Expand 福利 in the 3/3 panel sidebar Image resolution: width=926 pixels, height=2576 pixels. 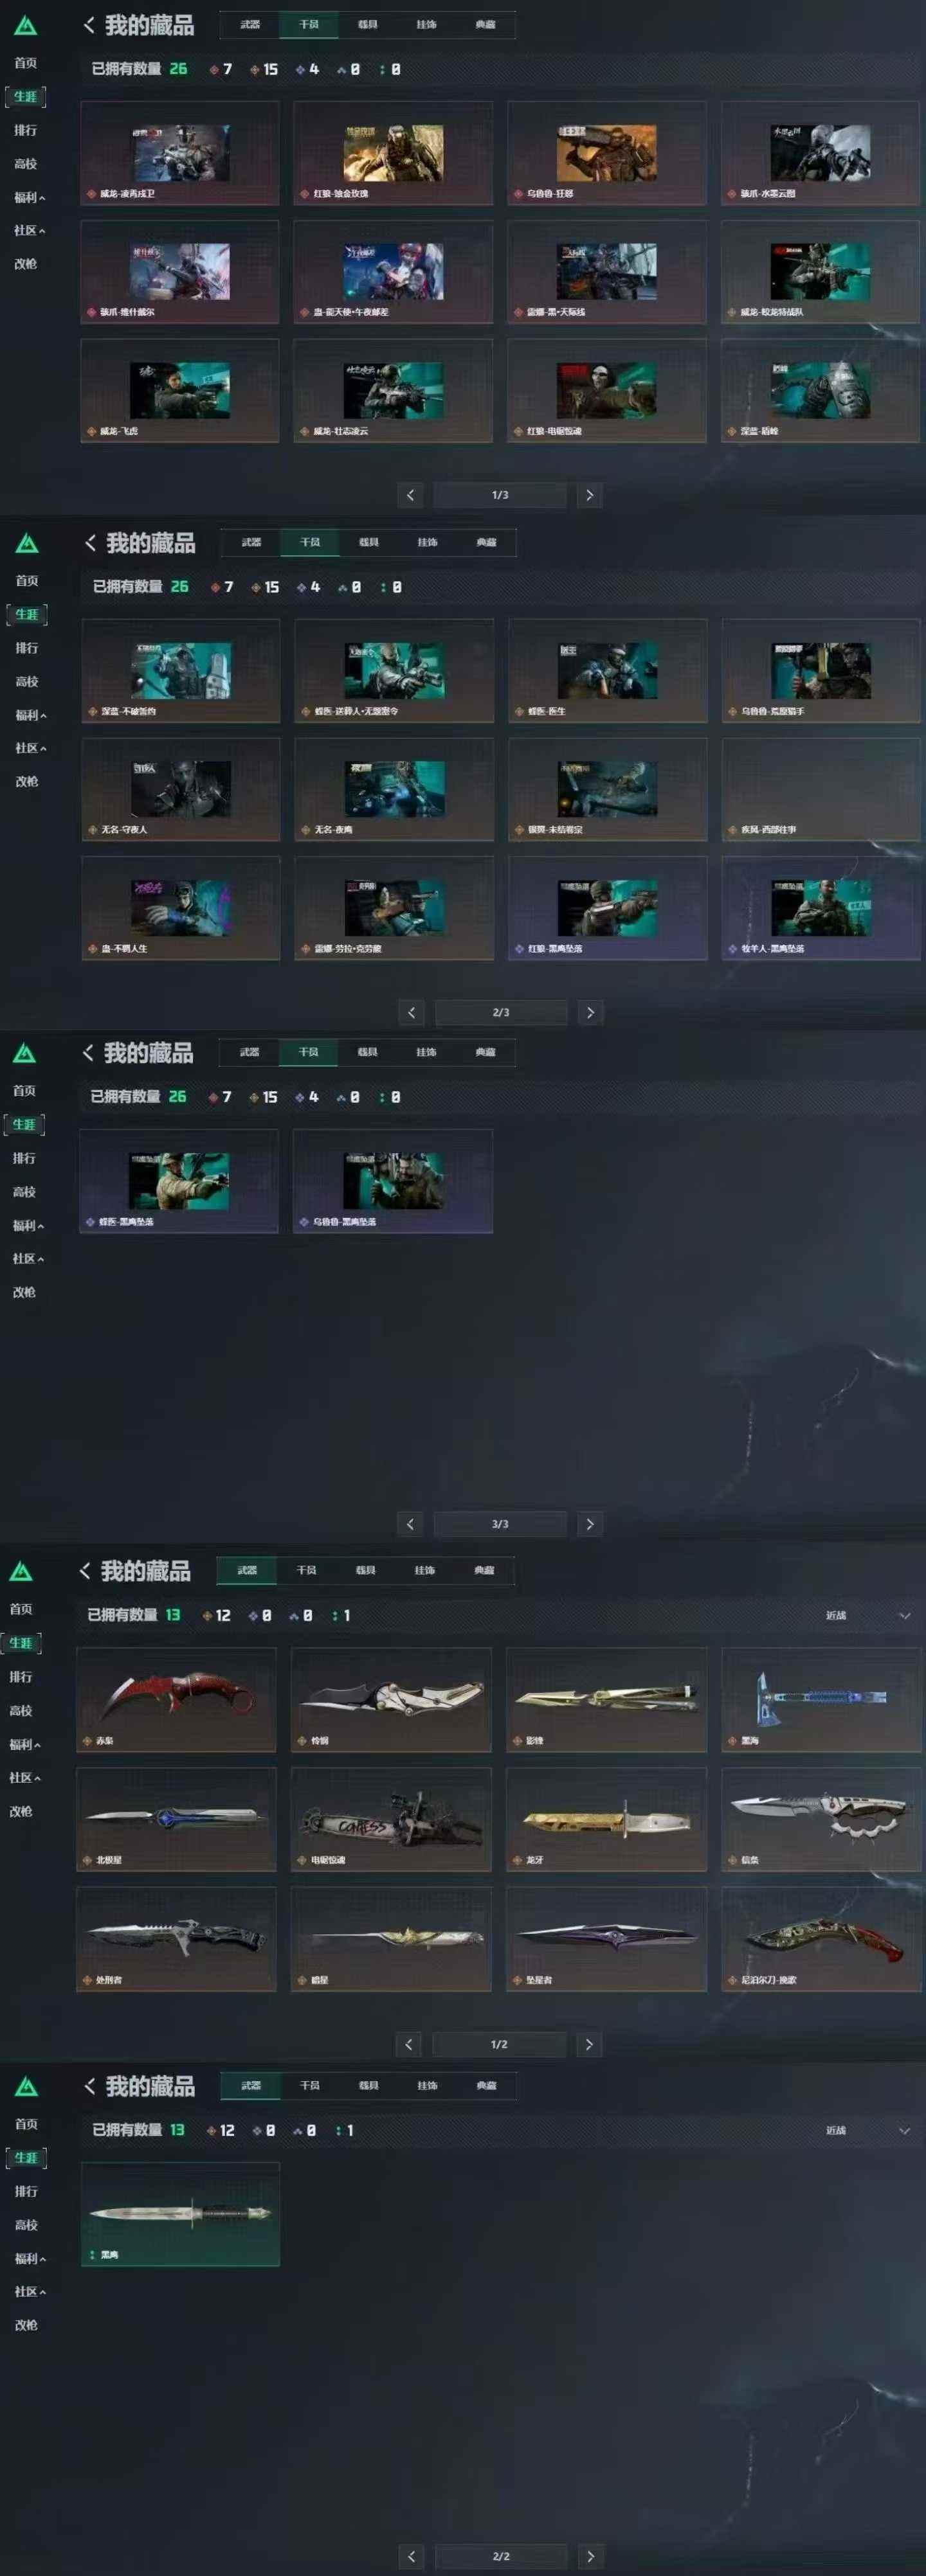(x=28, y=1225)
